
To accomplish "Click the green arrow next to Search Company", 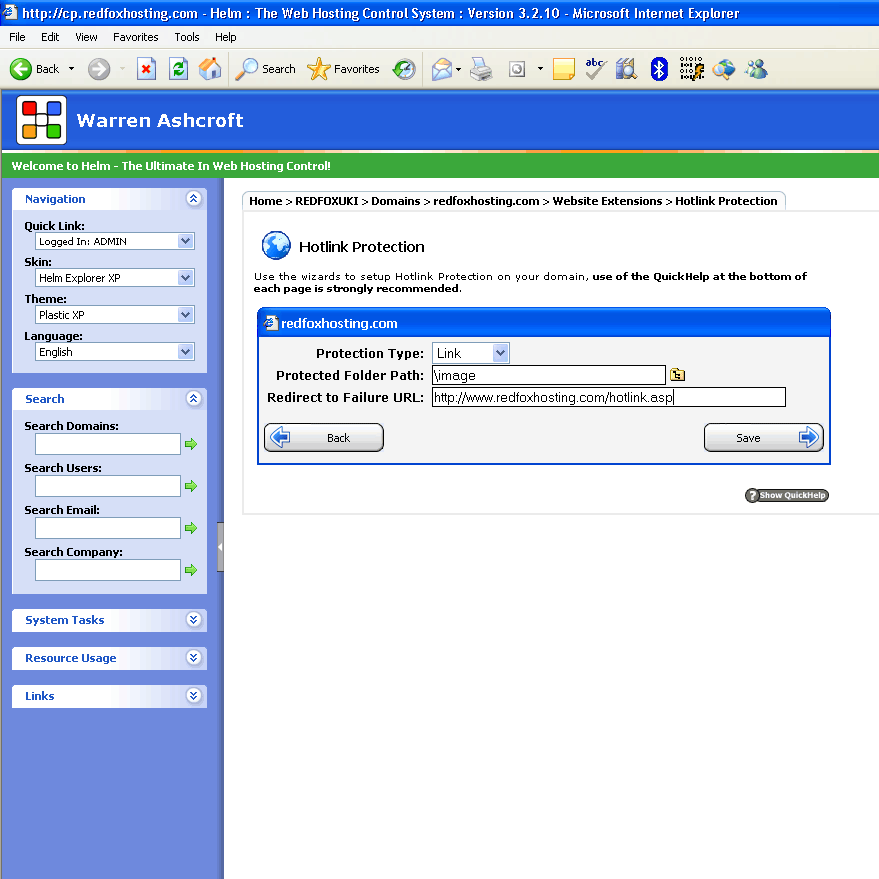I will pos(191,570).
